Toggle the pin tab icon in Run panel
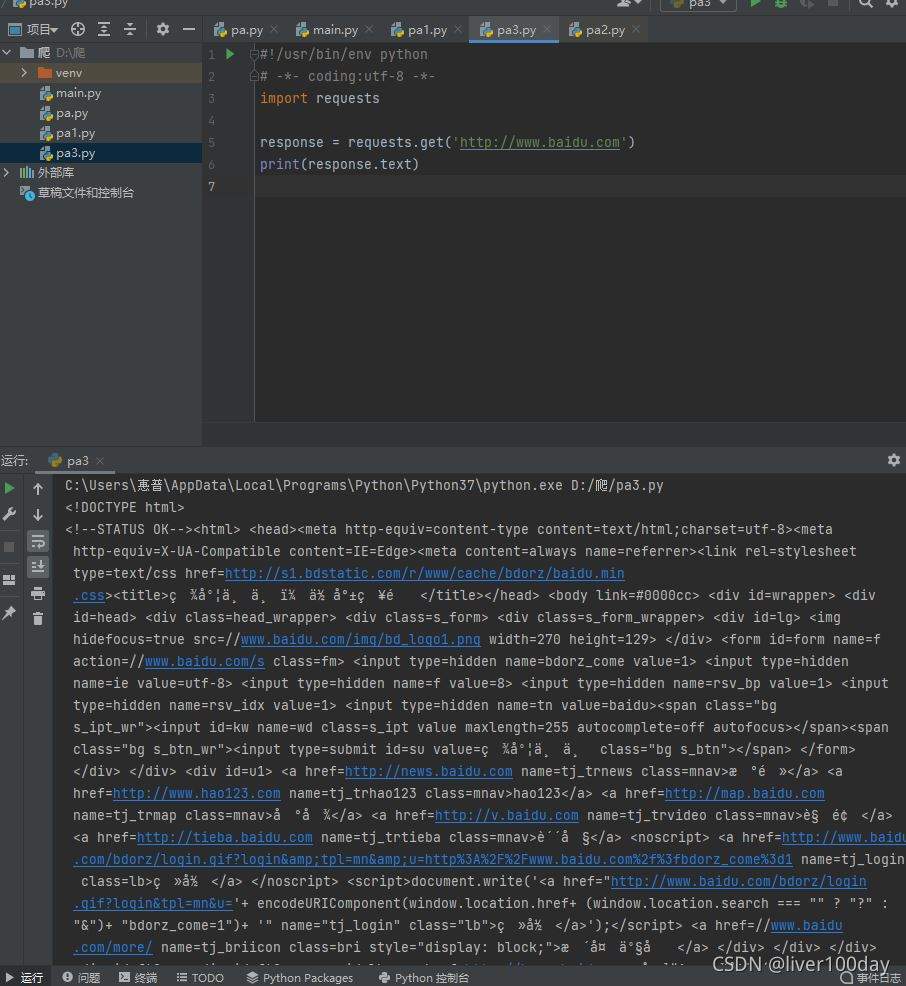This screenshot has height=986, width=906. pos(9,613)
